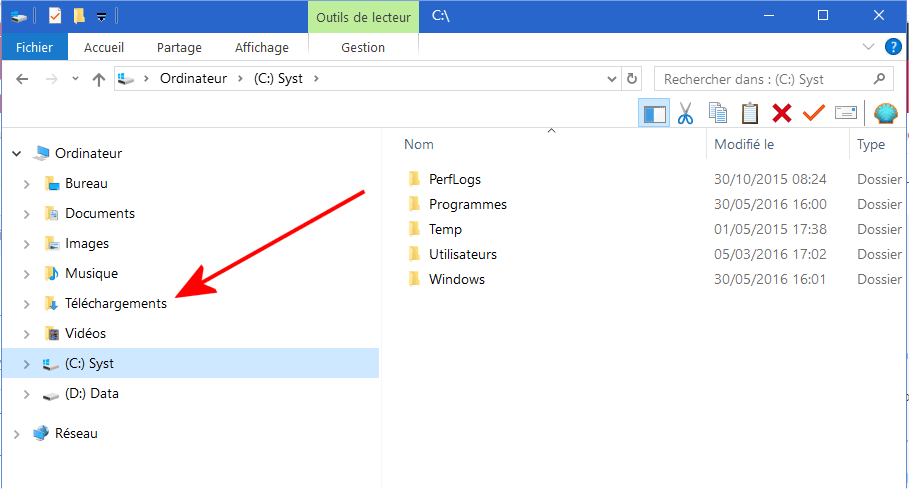Viewport: 909px width, 489px height.
Task: Switch to the Accueil tab
Action: click(x=104, y=48)
